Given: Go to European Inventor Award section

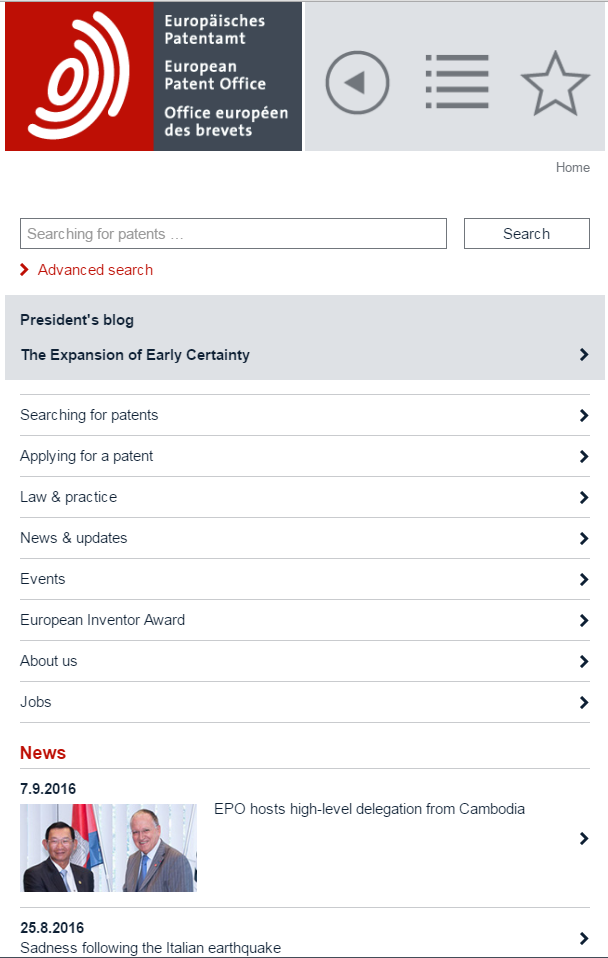Looking at the screenshot, I should (103, 620).
